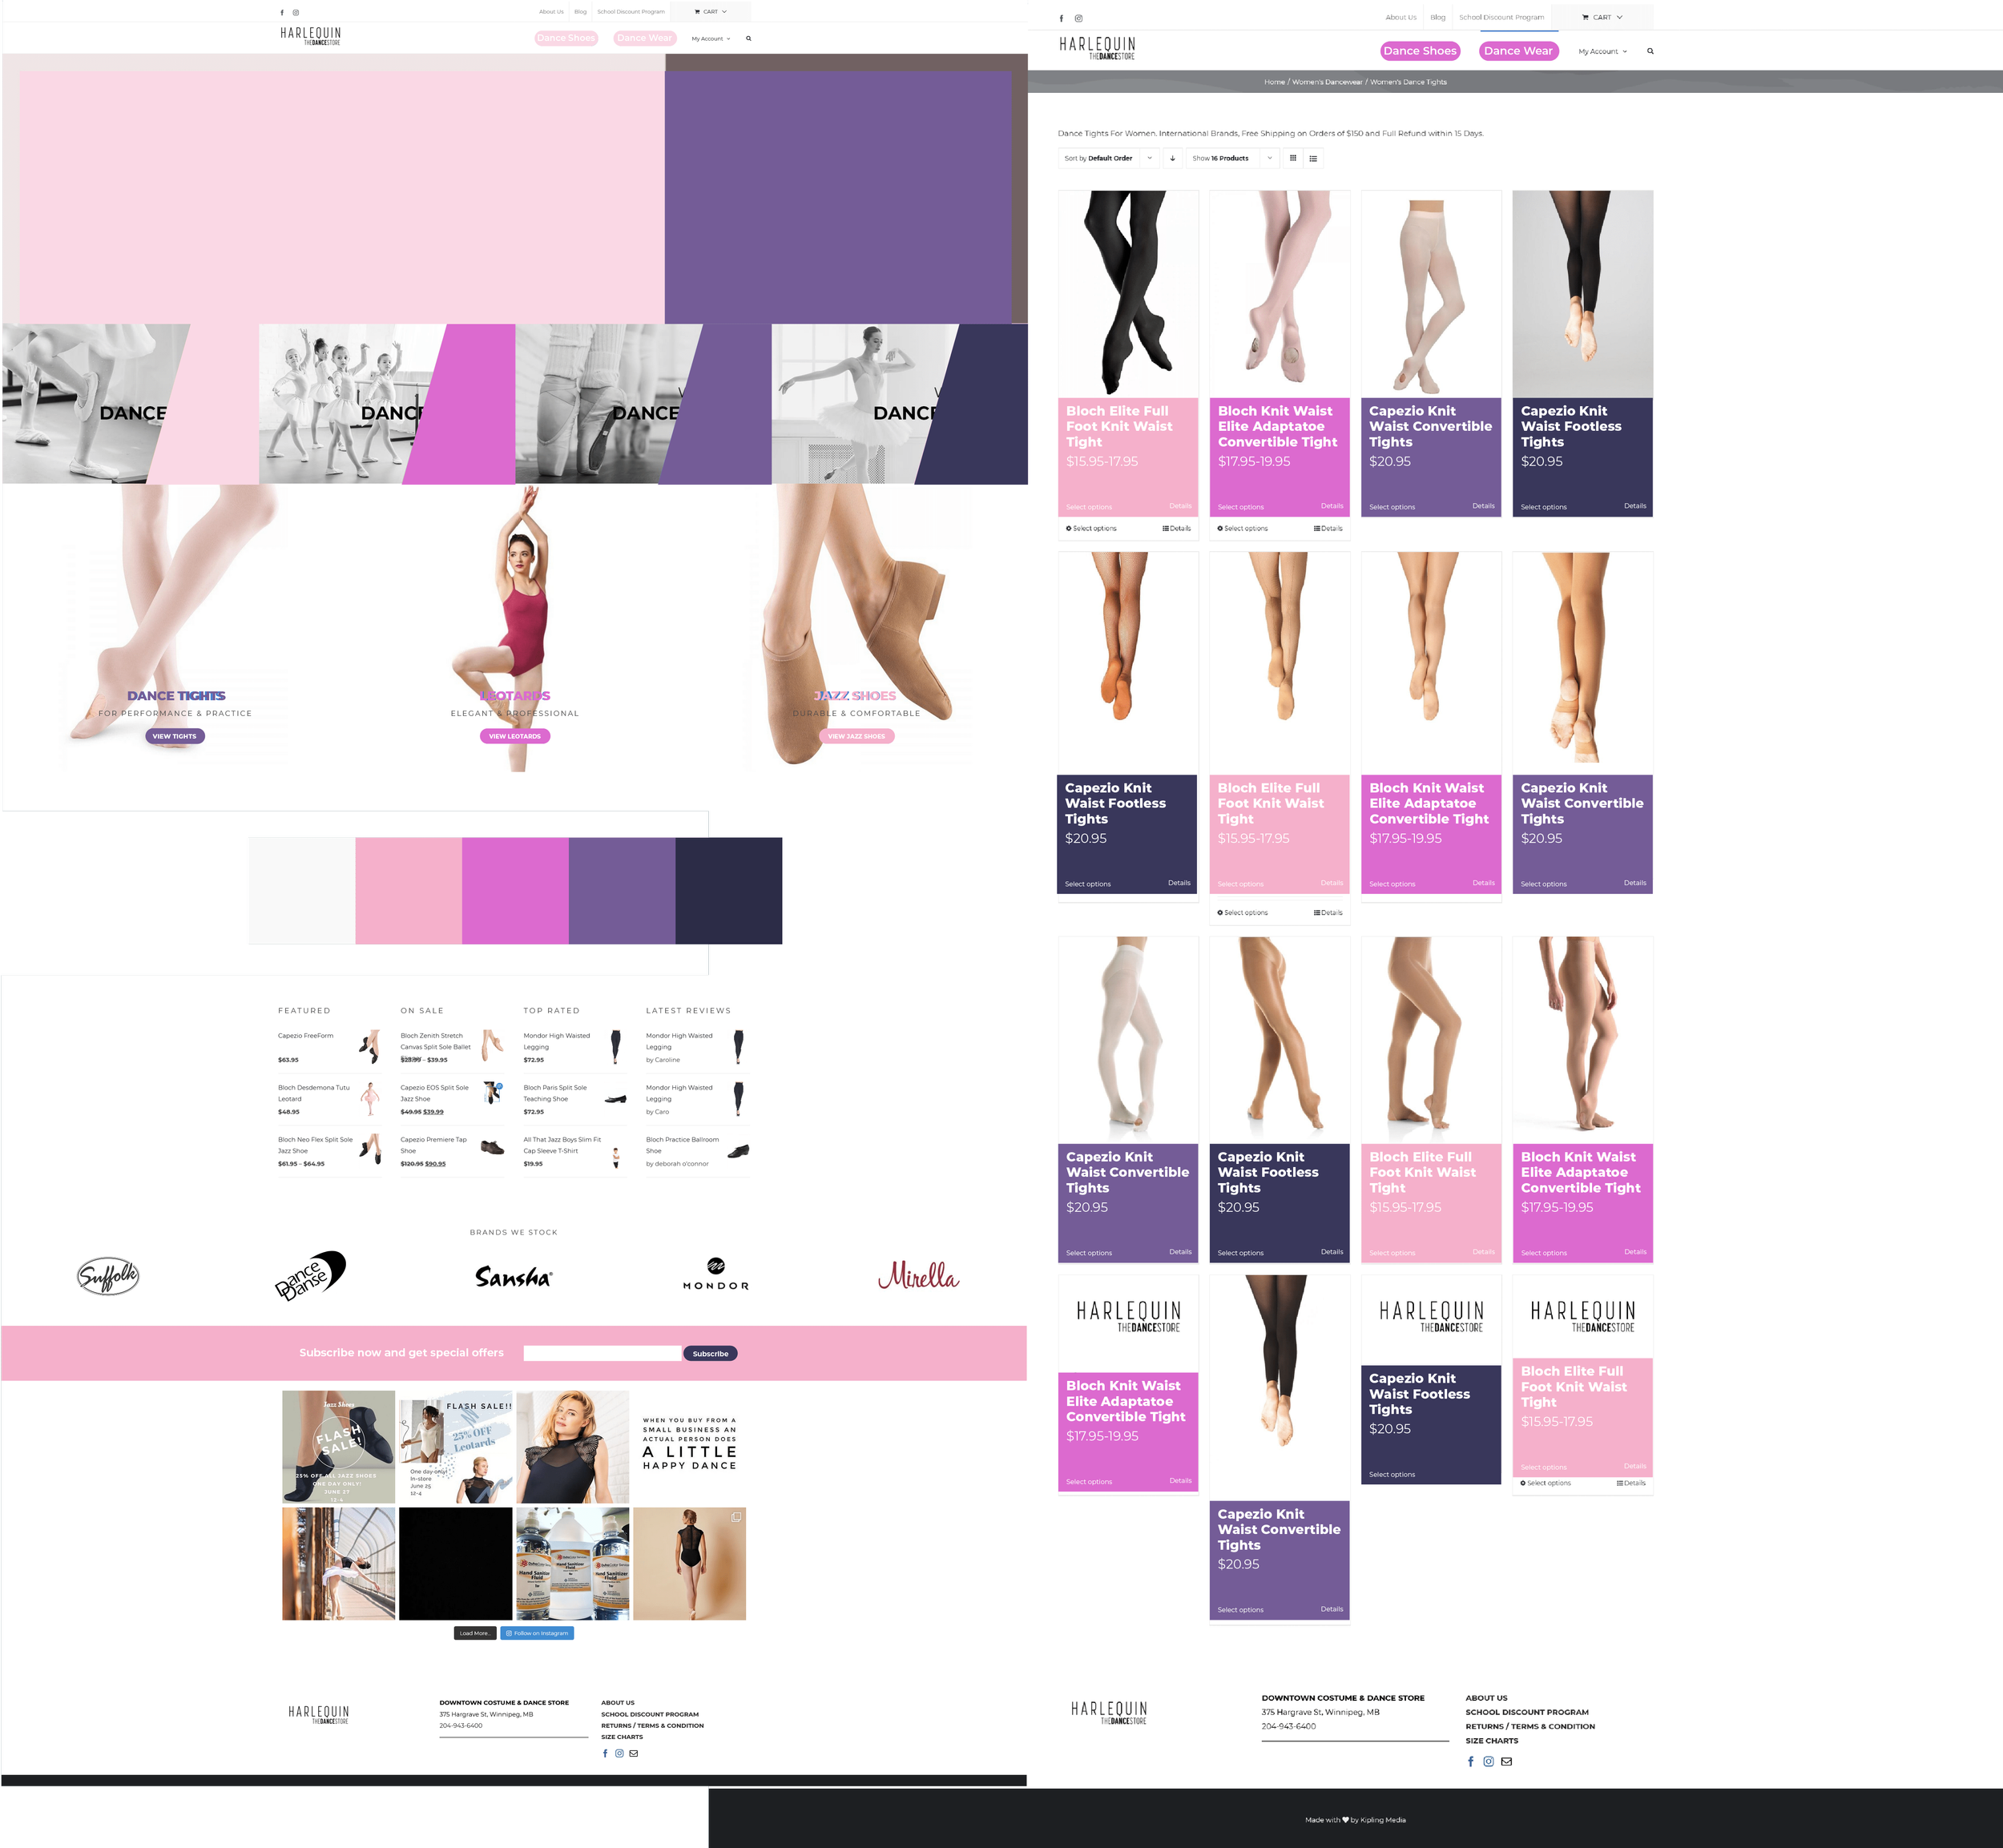Click the Follow on Instagram button
Screen dimensions: 2003x1848
tap(537, 1633)
